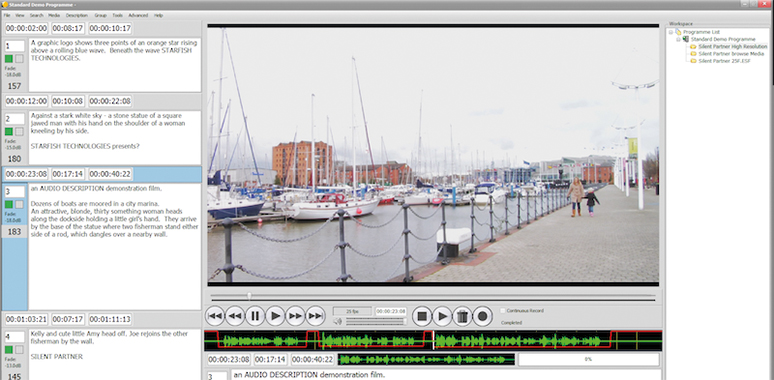This screenshot has height=380, width=774.
Task: Click the folder icon of Silent Partner 25F.ESF
Action: (x=693, y=61)
